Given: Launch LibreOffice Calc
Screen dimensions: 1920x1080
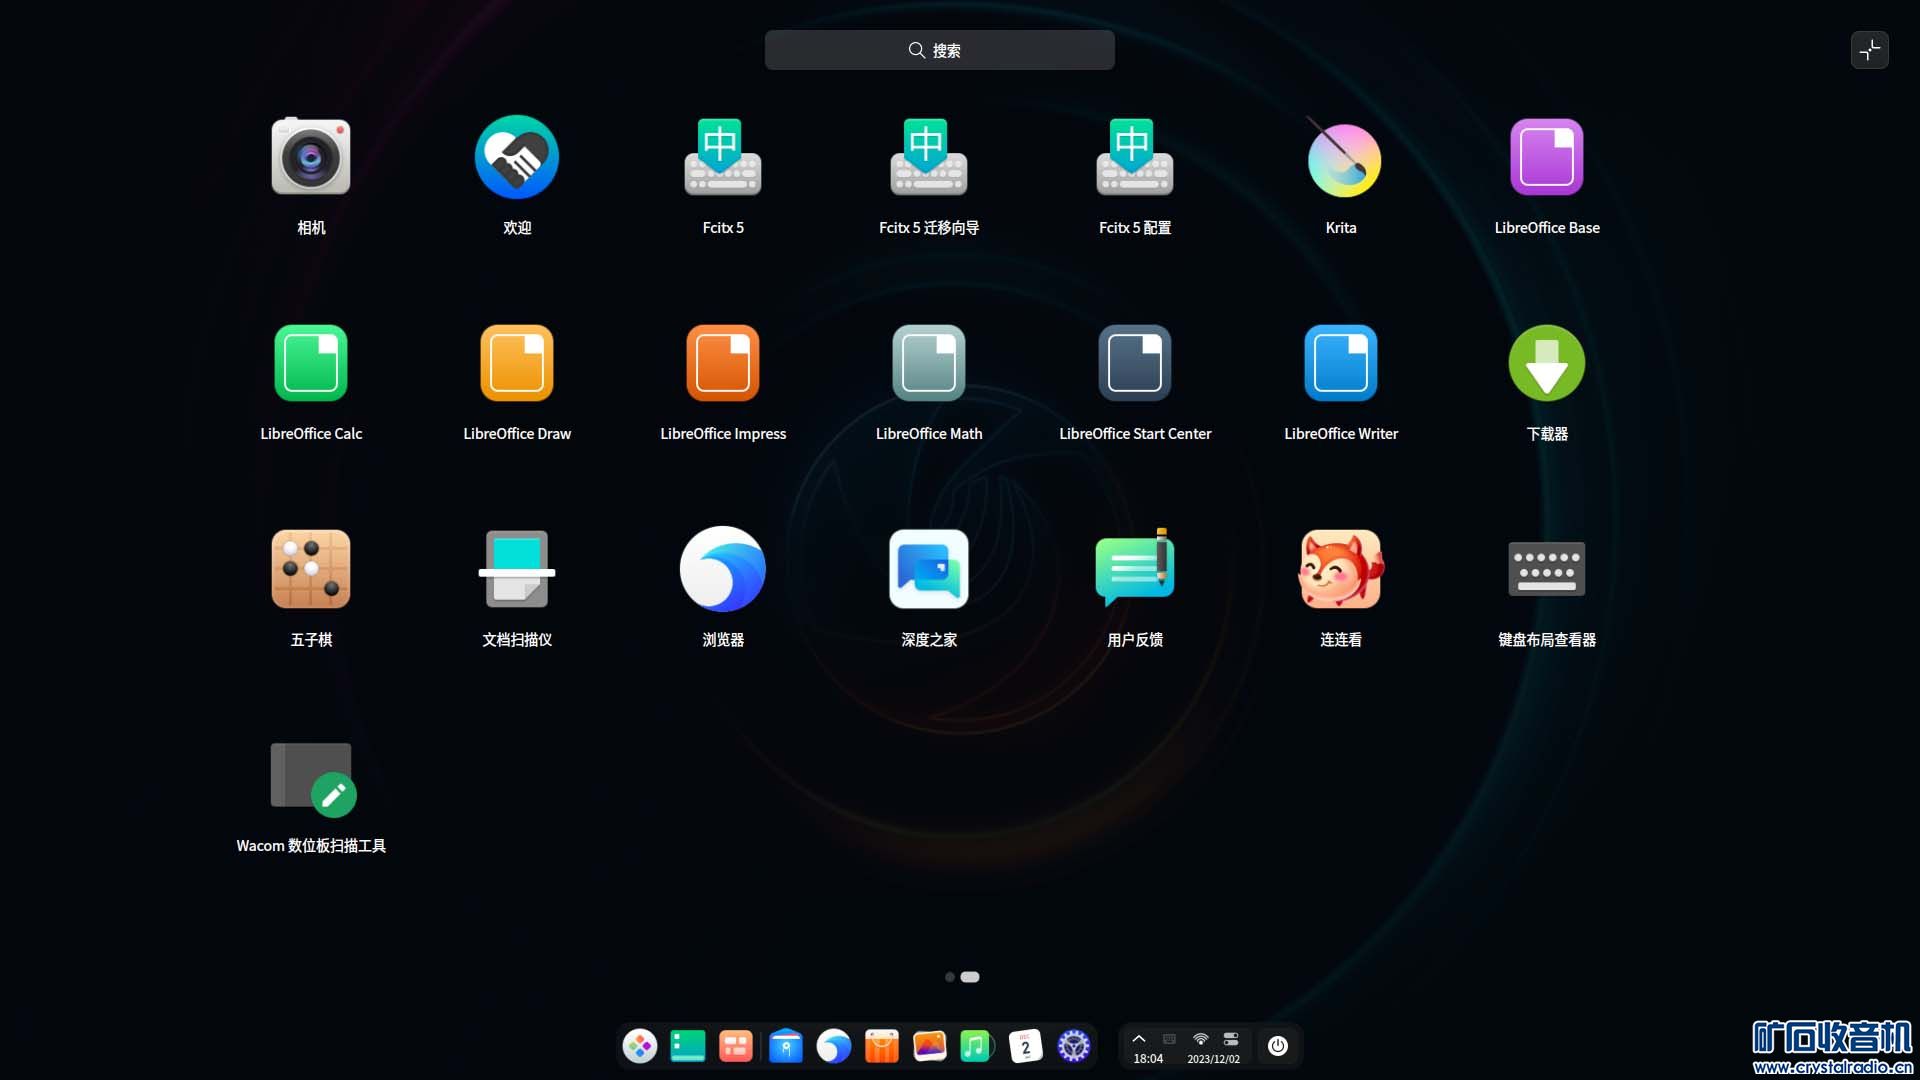Looking at the screenshot, I should [x=311, y=363].
